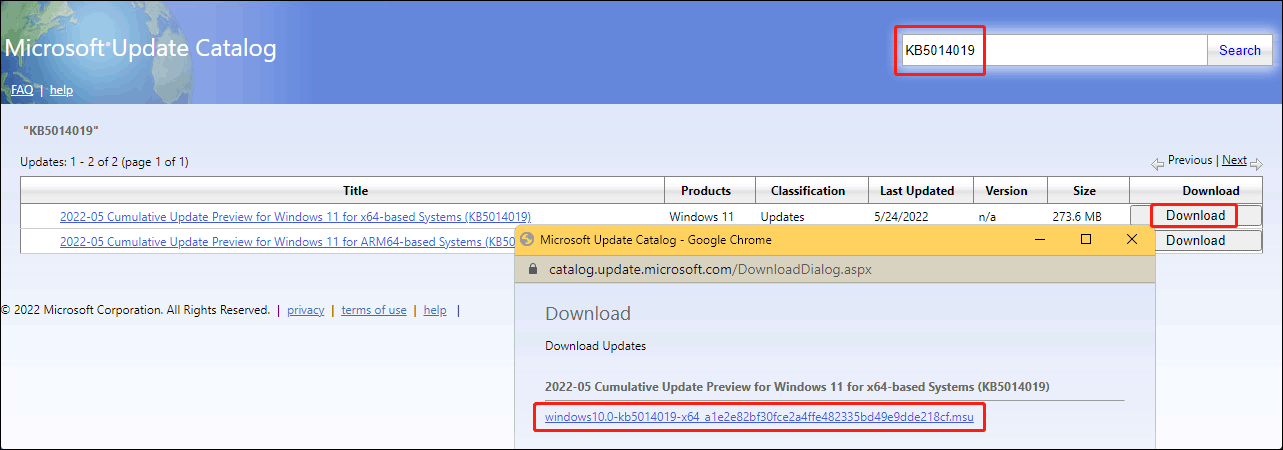Click the Previous page arrow icon
Image resolution: width=1283 pixels, height=450 pixels.
pyautogui.click(x=1158, y=163)
